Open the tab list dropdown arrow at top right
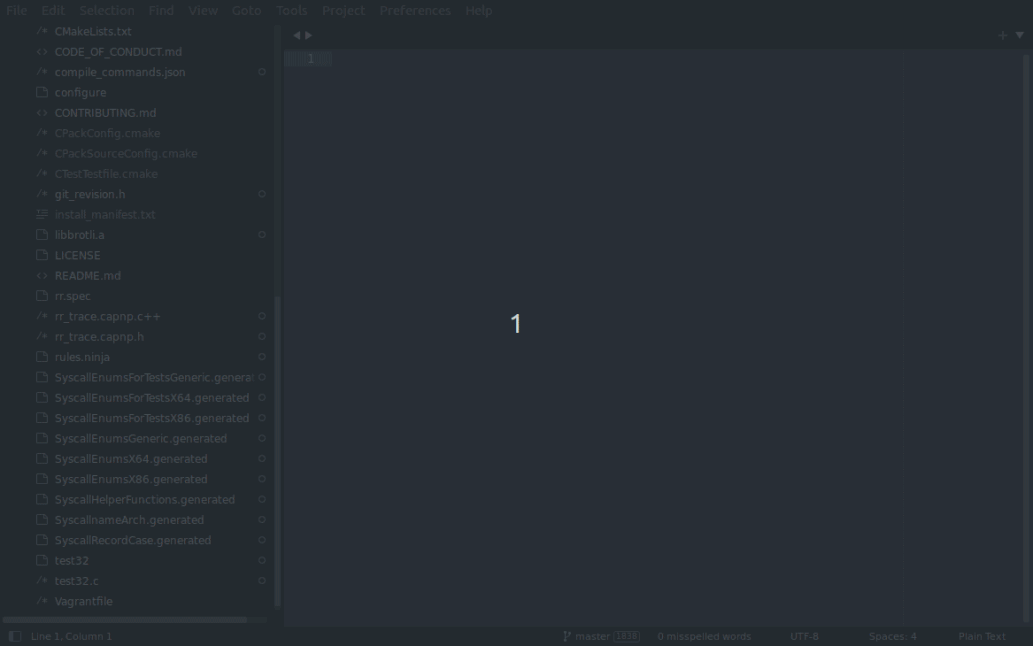The width and height of the screenshot is (1033, 646). click(x=1019, y=34)
